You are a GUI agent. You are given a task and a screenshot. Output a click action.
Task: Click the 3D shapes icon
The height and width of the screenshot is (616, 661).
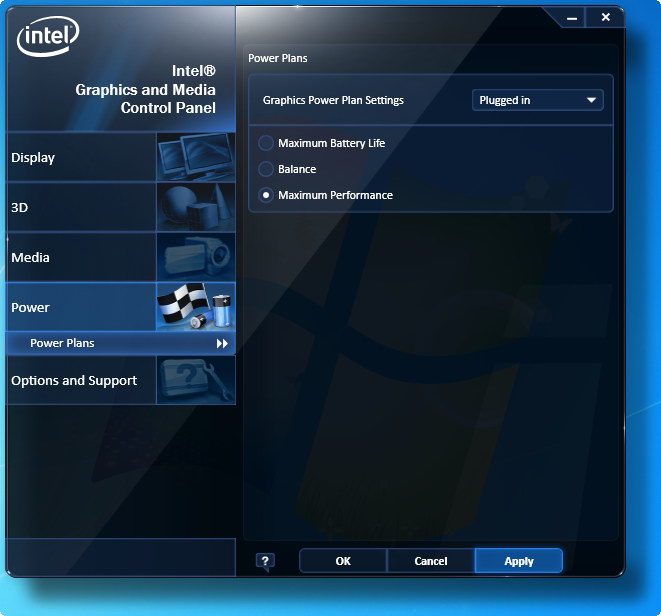196,207
